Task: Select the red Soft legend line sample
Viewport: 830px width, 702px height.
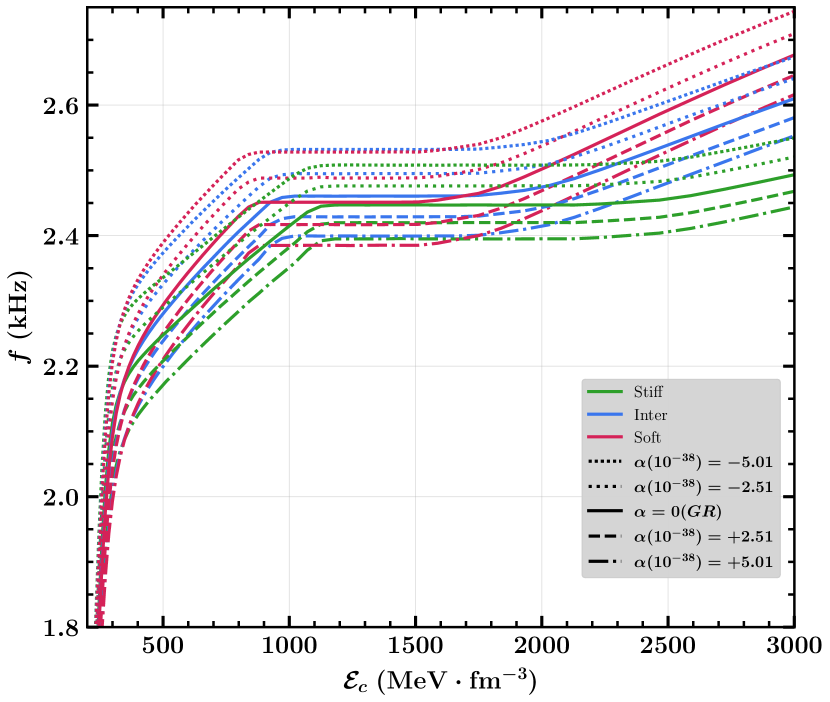Action: tap(605, 437)
